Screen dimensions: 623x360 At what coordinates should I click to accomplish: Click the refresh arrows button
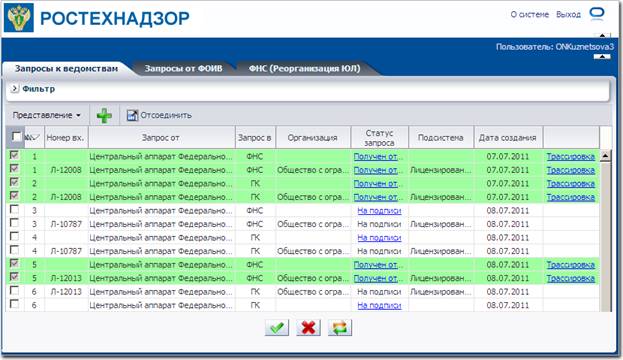coord(340,328)
